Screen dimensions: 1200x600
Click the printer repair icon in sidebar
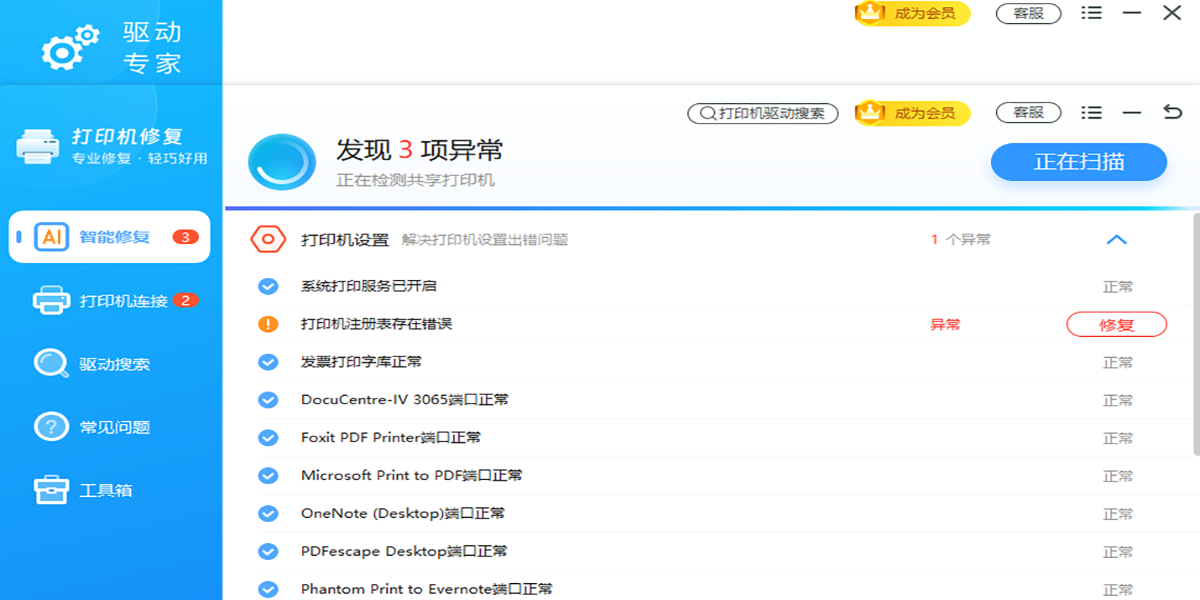point(37,146)
